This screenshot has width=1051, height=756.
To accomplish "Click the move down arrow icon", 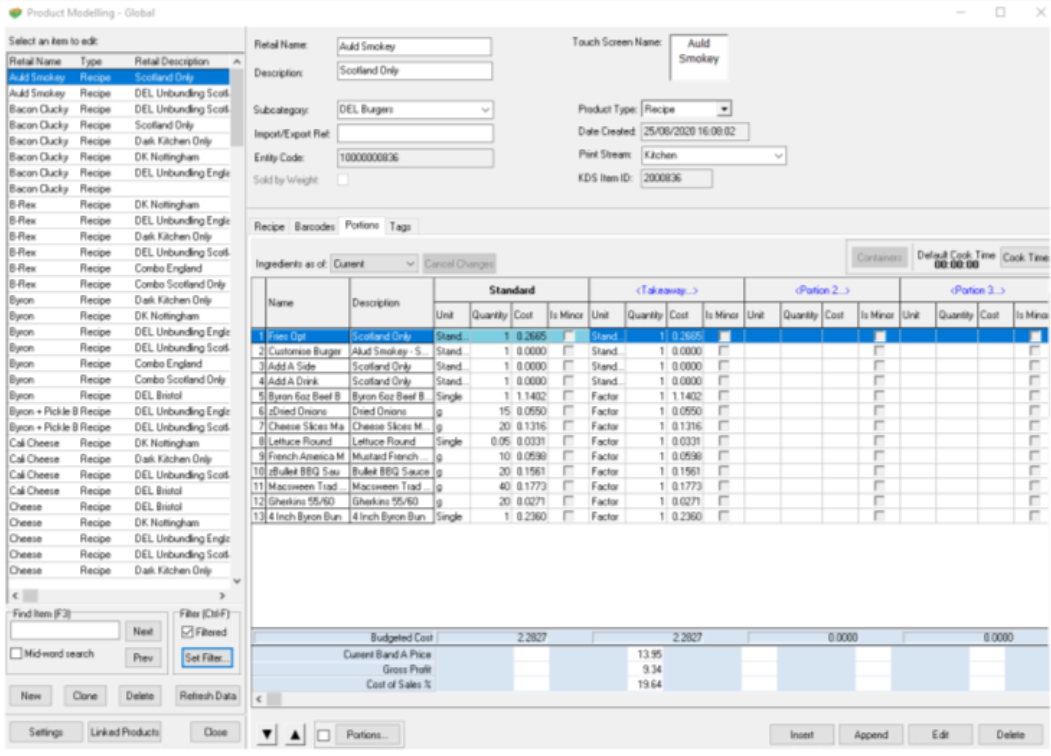I will (266, 735).
